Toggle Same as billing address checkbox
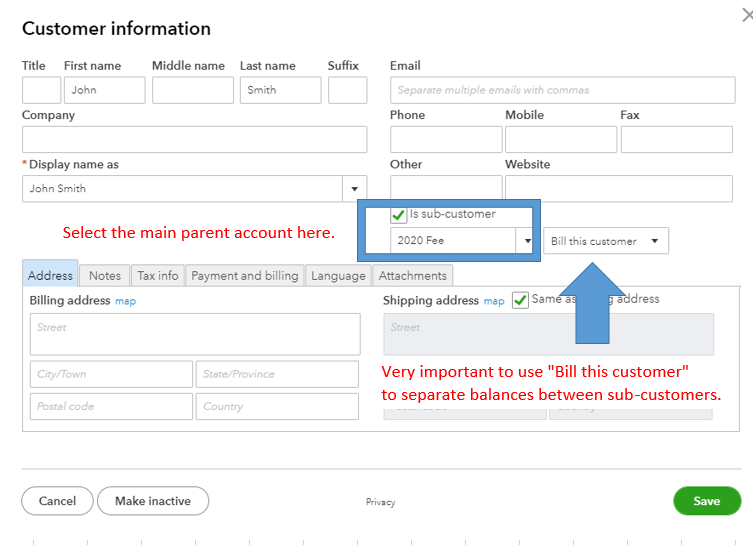Image resolution: width=753 pixels, height=545 pixels. (x=520, y=300)
